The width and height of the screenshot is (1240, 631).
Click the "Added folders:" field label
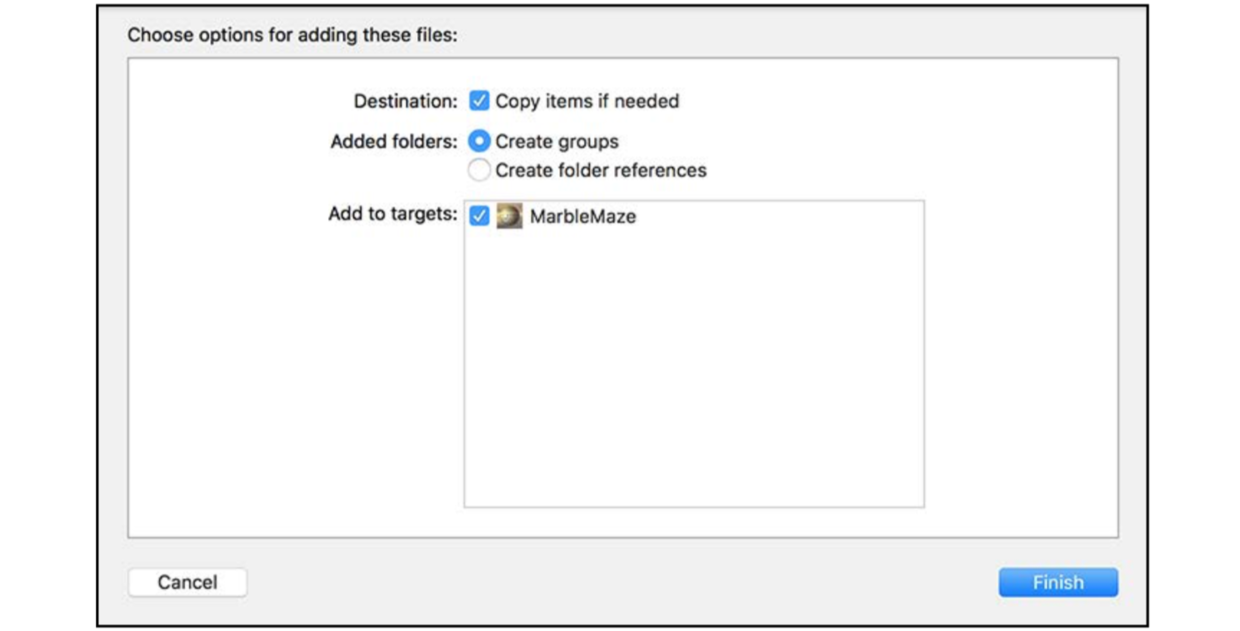pos(394,142)
